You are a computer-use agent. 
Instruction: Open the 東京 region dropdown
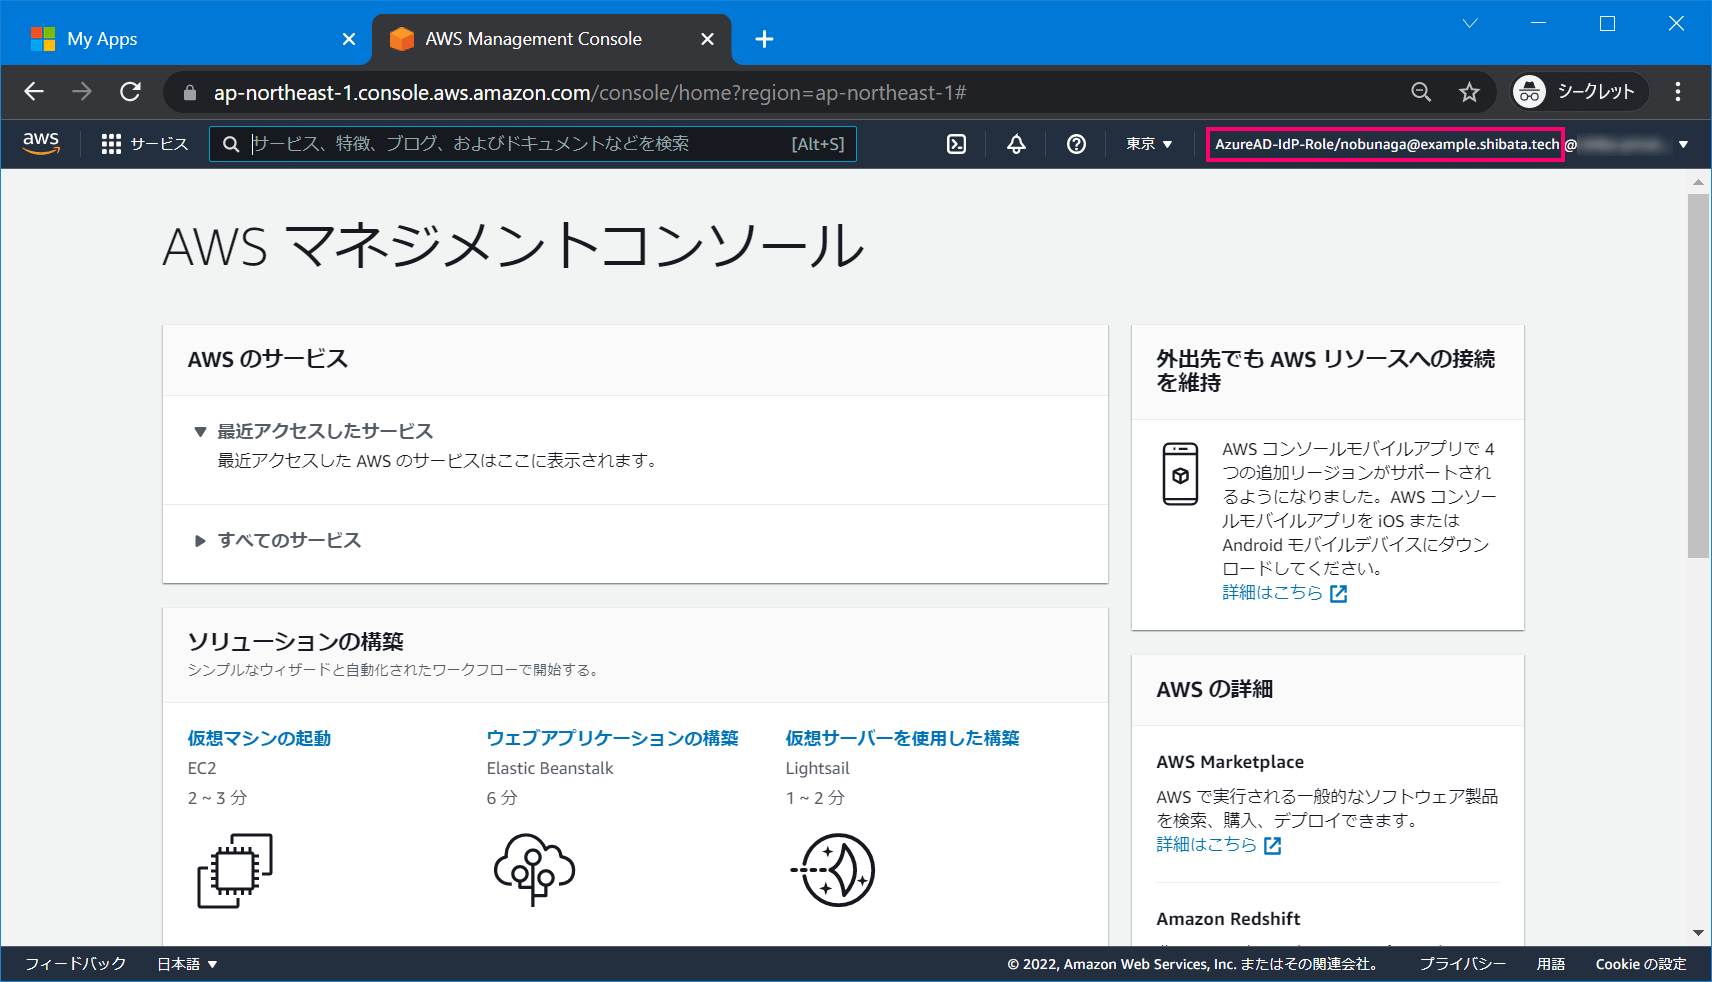coord(1149,144)
